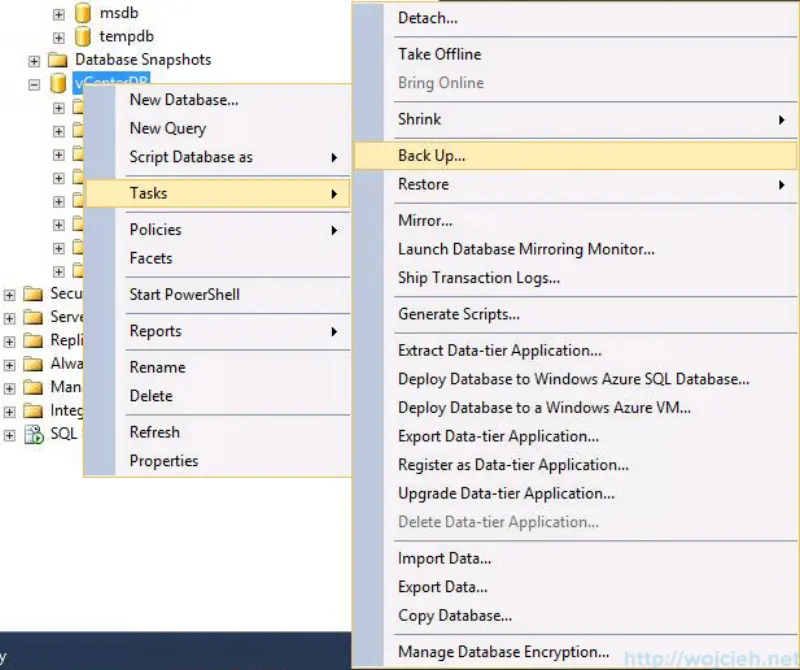Screen dimensions: 800x670
Task: Select the tempdb database icon
Action: [x=84, y=36]
